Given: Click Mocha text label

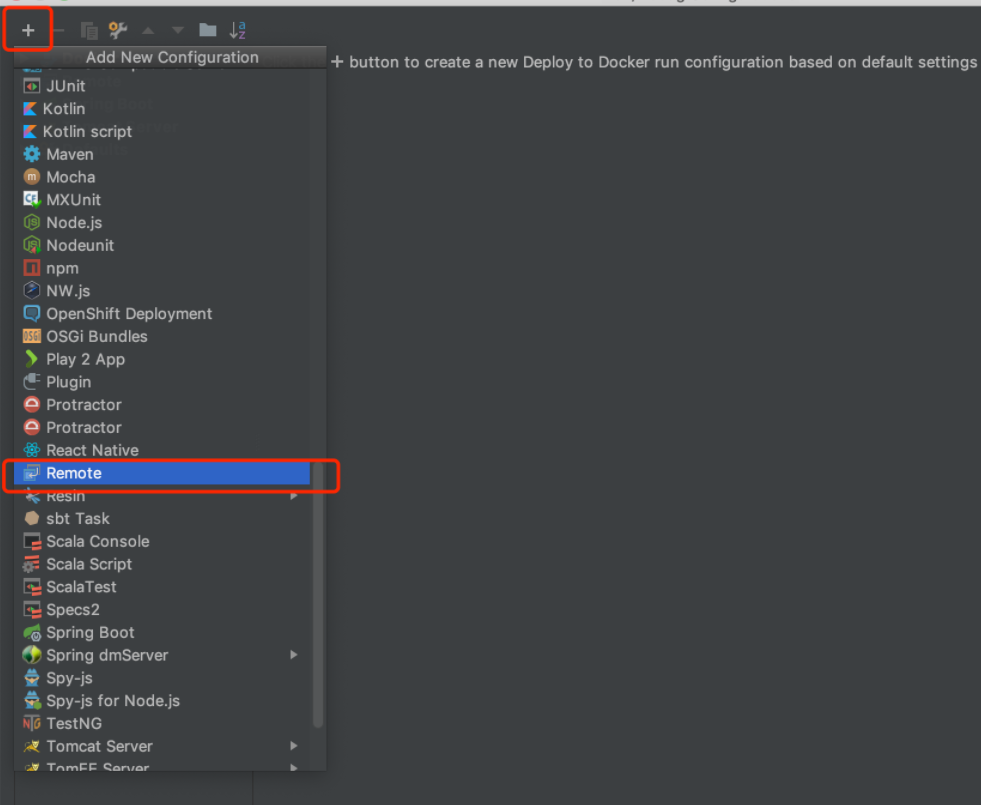Looking at the screenshot, I should pyautogui.click(x=71, y=177).
